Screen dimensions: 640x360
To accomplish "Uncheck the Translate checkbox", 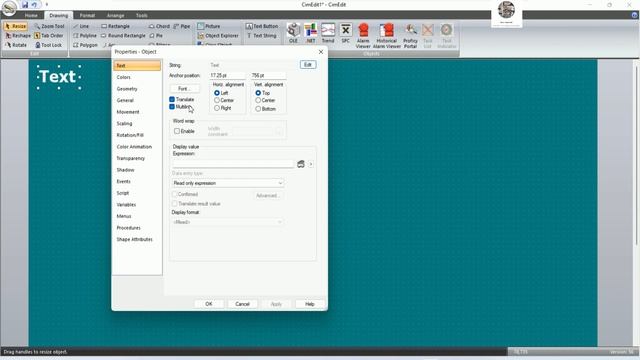I will pos(172,99).
